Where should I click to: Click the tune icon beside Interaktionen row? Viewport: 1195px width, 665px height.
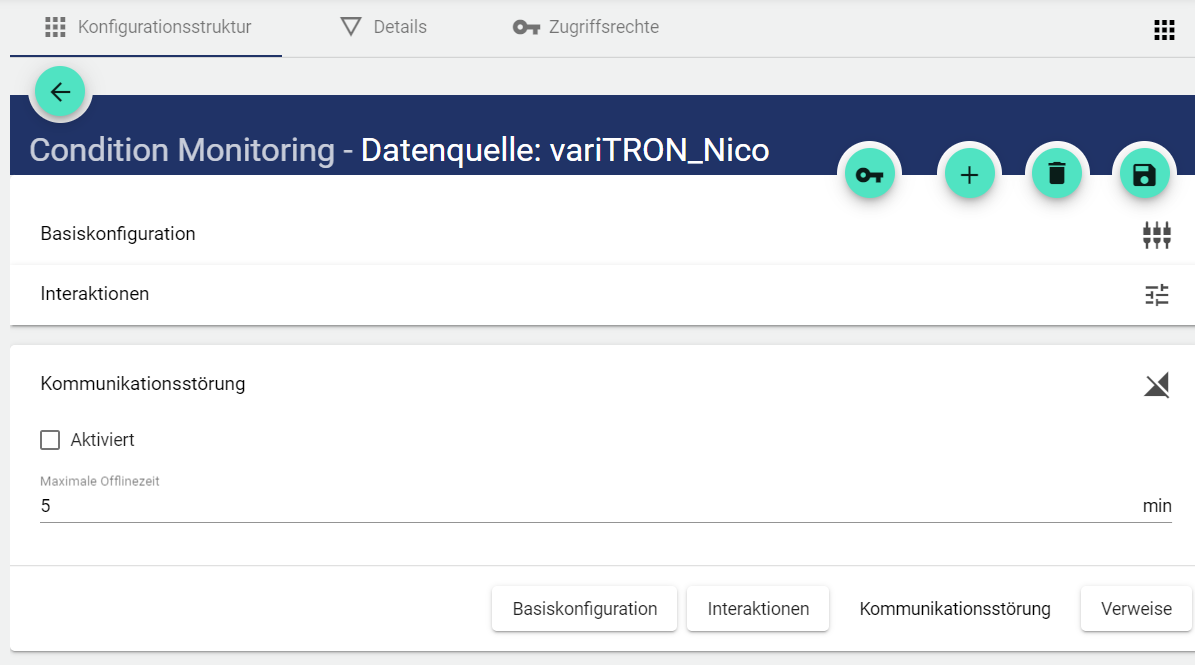pyautogui.click(x=1156, y=295)
